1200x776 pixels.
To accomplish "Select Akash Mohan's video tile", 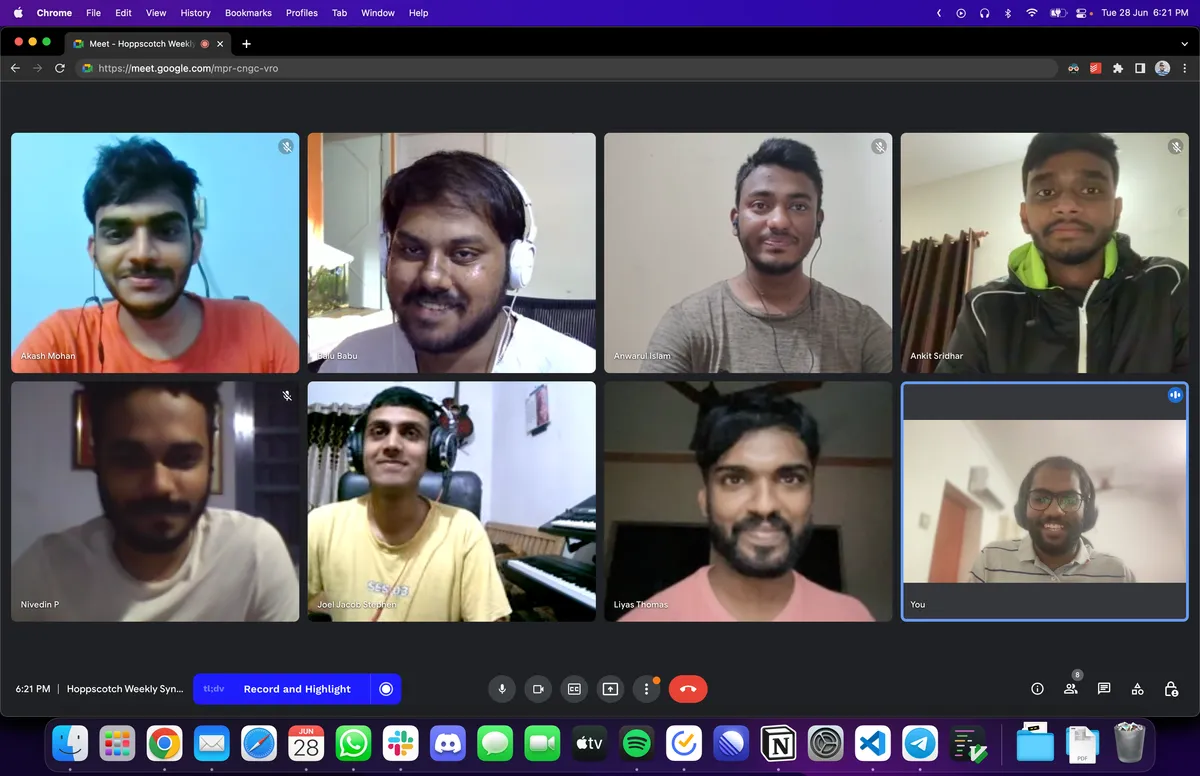I will coord(155,253).
